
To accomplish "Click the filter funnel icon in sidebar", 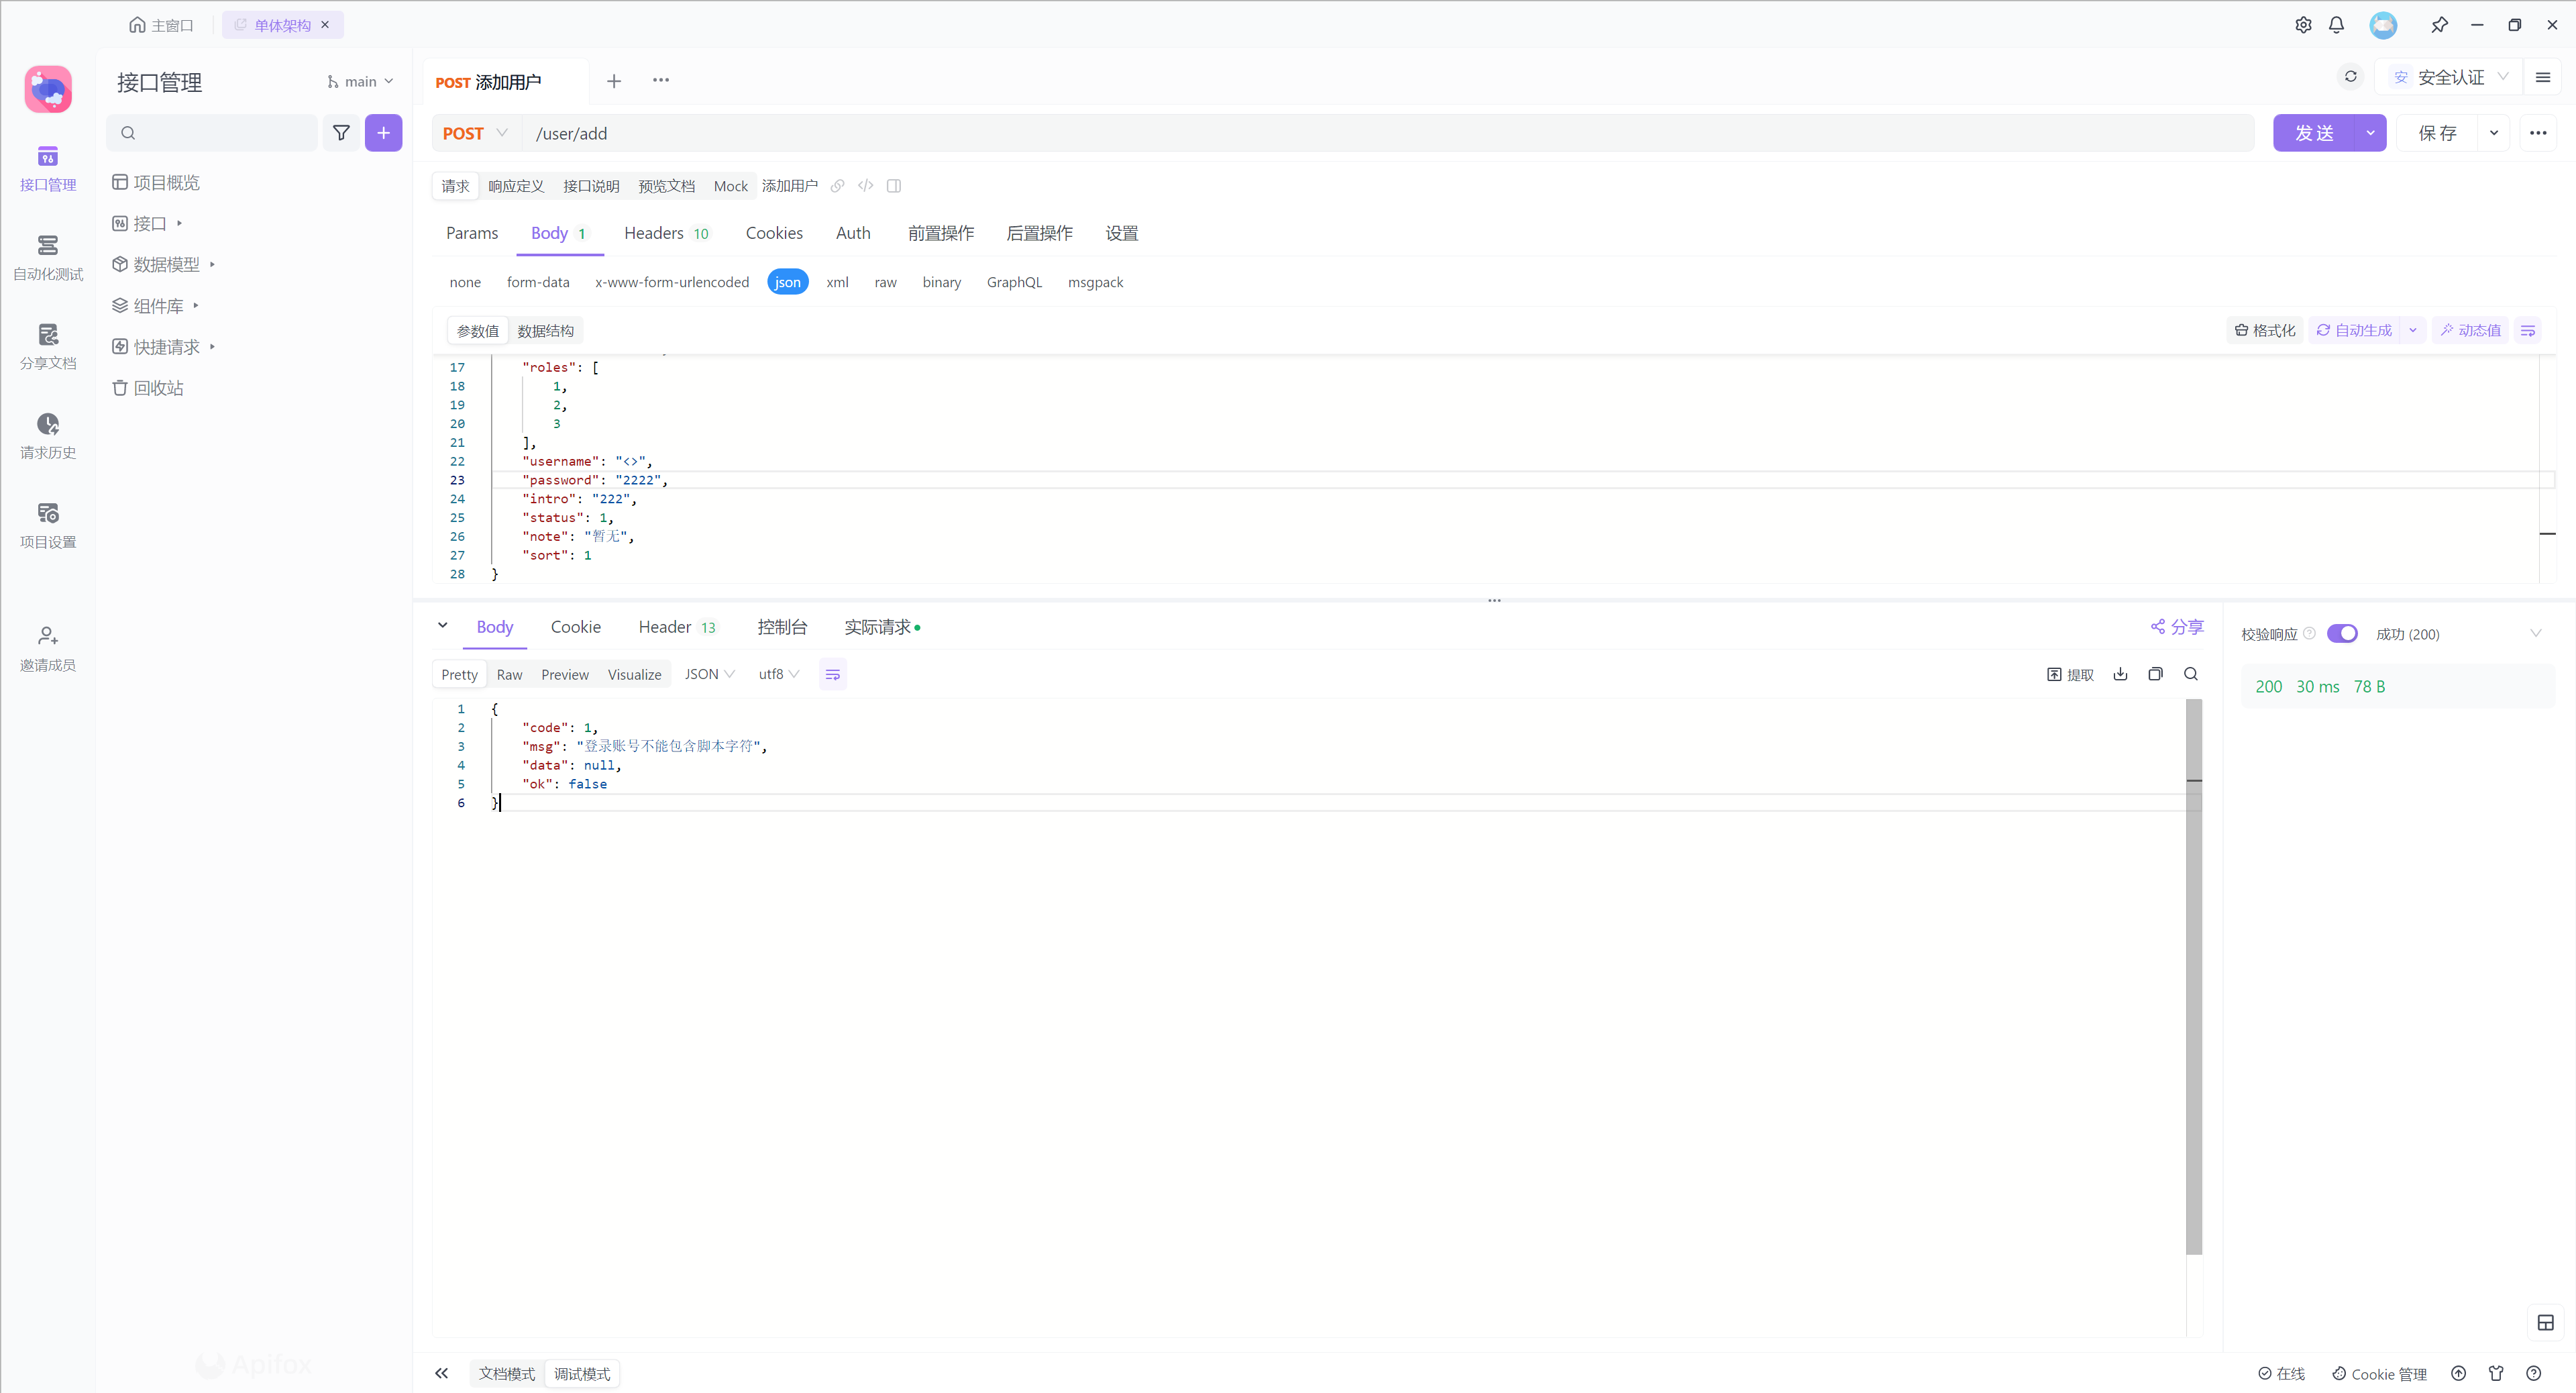I will (x=341, y=133).
